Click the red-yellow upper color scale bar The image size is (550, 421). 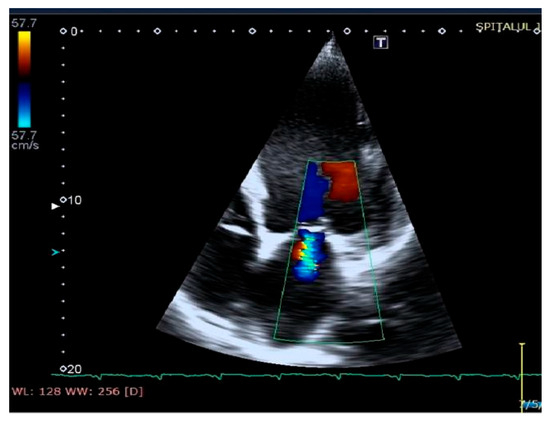pos(24,53)
